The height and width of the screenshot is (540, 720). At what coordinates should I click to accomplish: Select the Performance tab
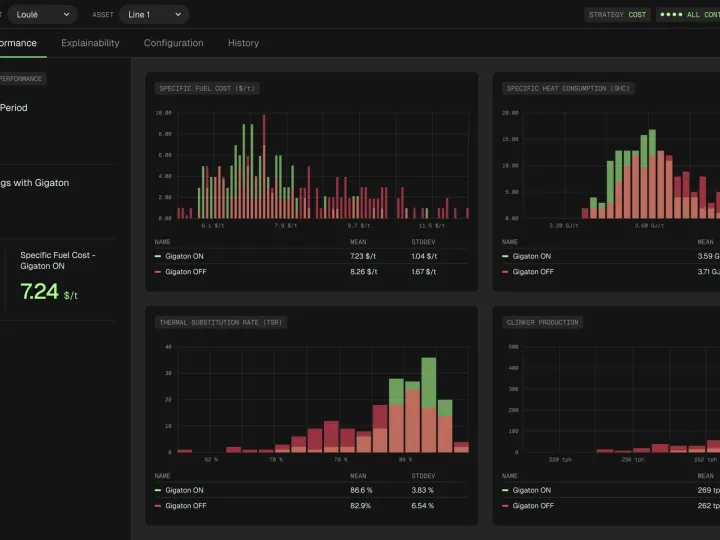pos(18,43)
